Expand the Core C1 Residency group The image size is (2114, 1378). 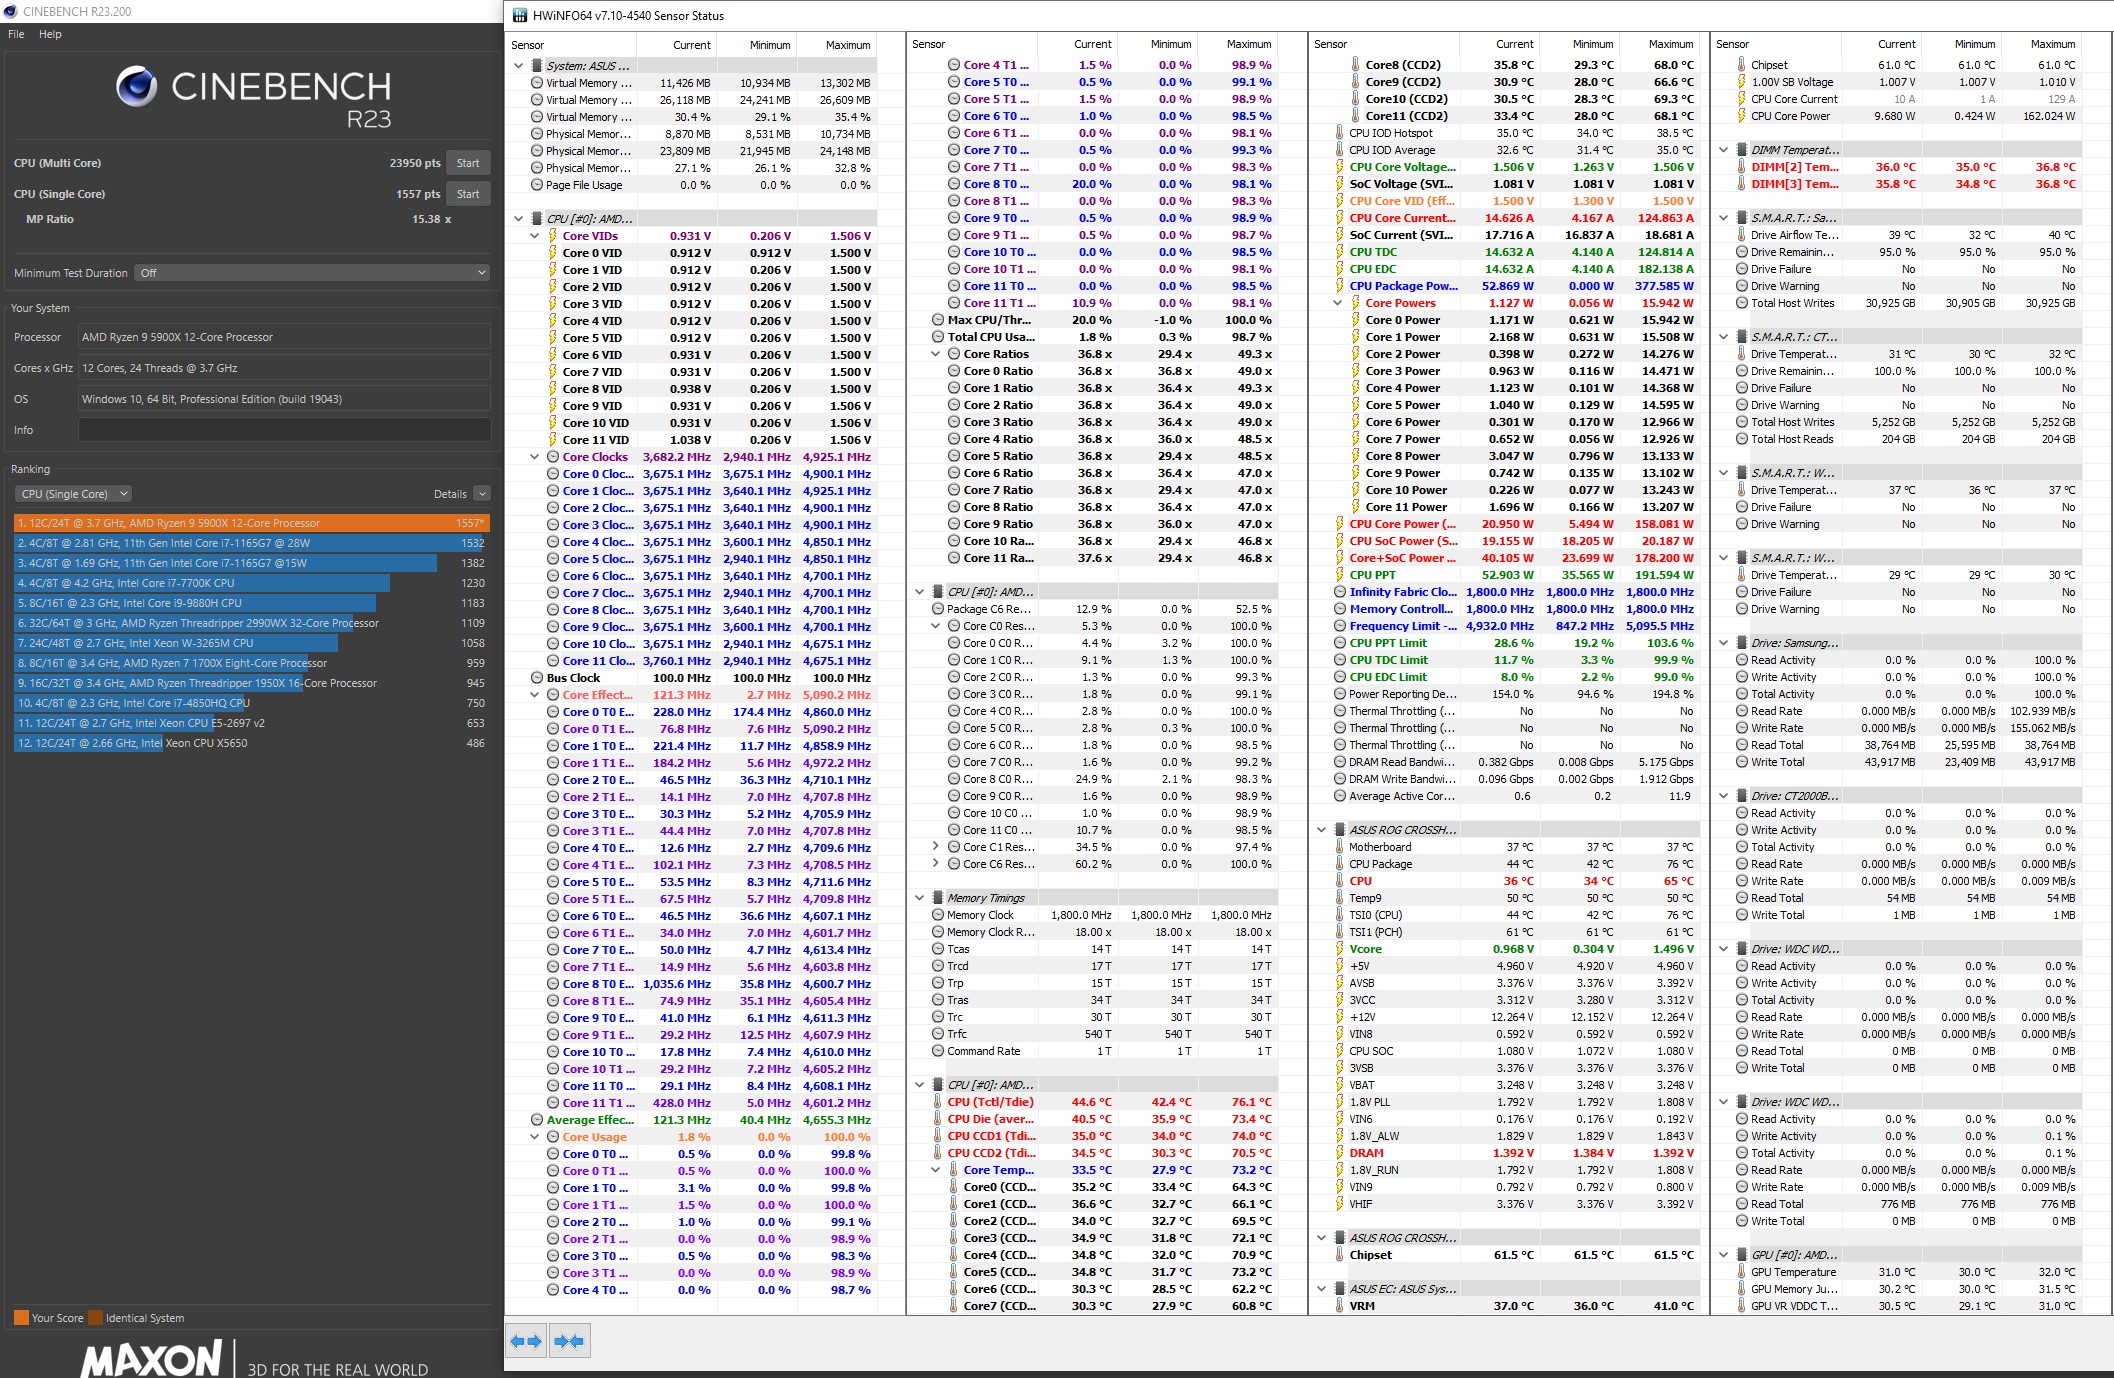pyautogui.click(x=936, y=847)
